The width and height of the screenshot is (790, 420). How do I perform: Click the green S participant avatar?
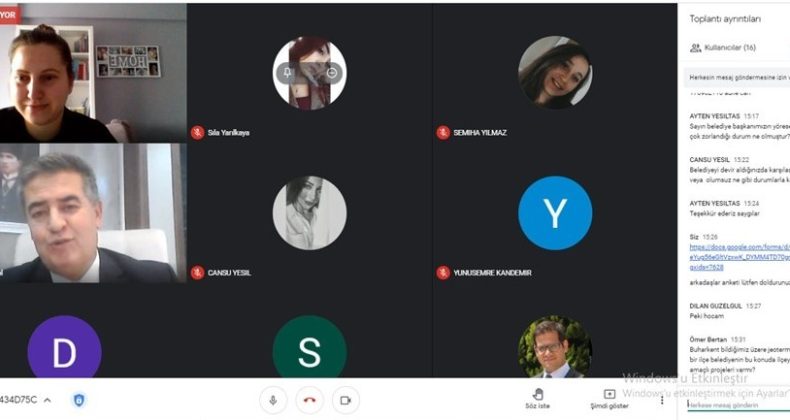[x=309, y=348]
